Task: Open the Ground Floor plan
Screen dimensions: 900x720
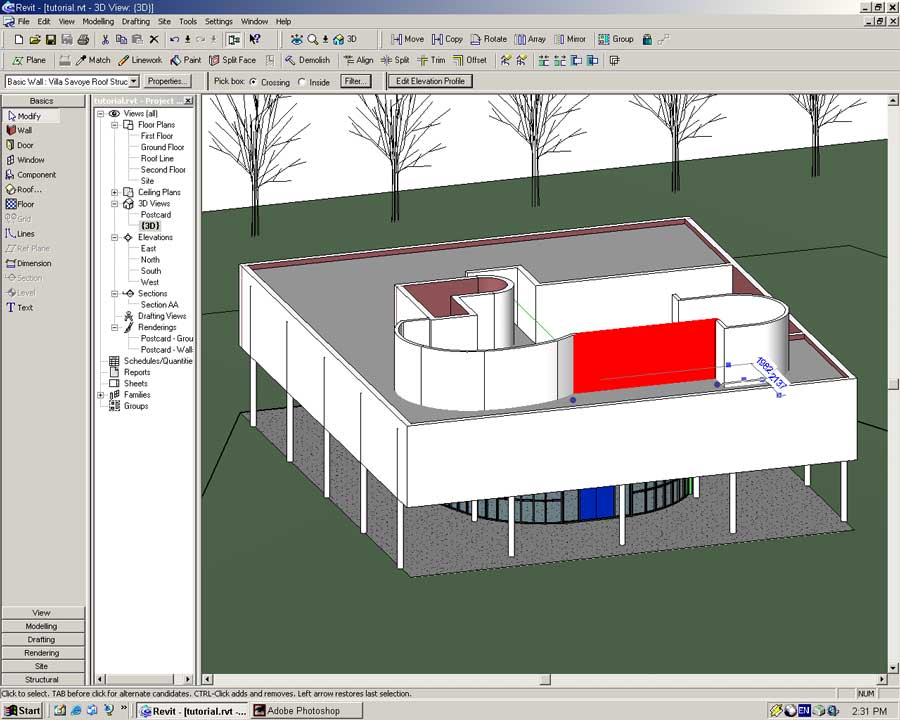Action: pos(162,147)
